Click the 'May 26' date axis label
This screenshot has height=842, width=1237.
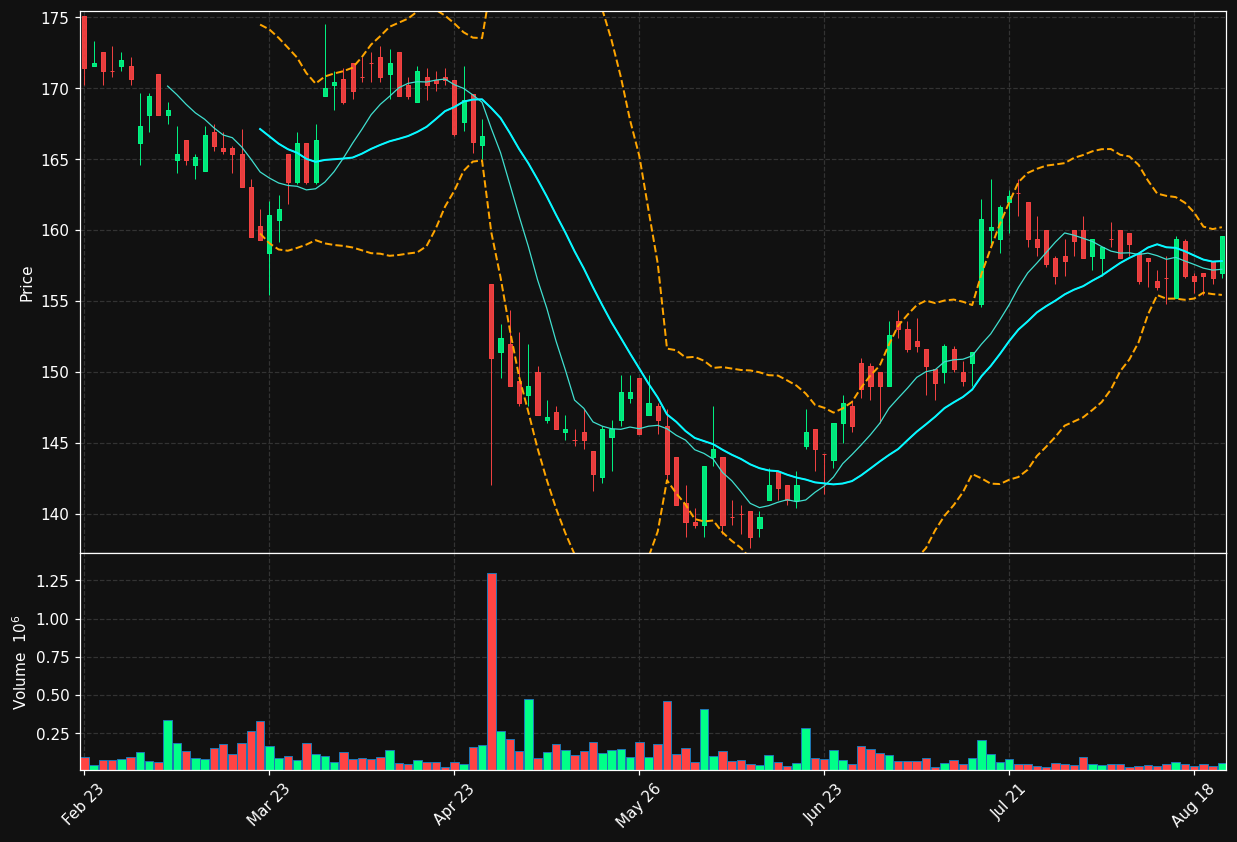(639, 804)
